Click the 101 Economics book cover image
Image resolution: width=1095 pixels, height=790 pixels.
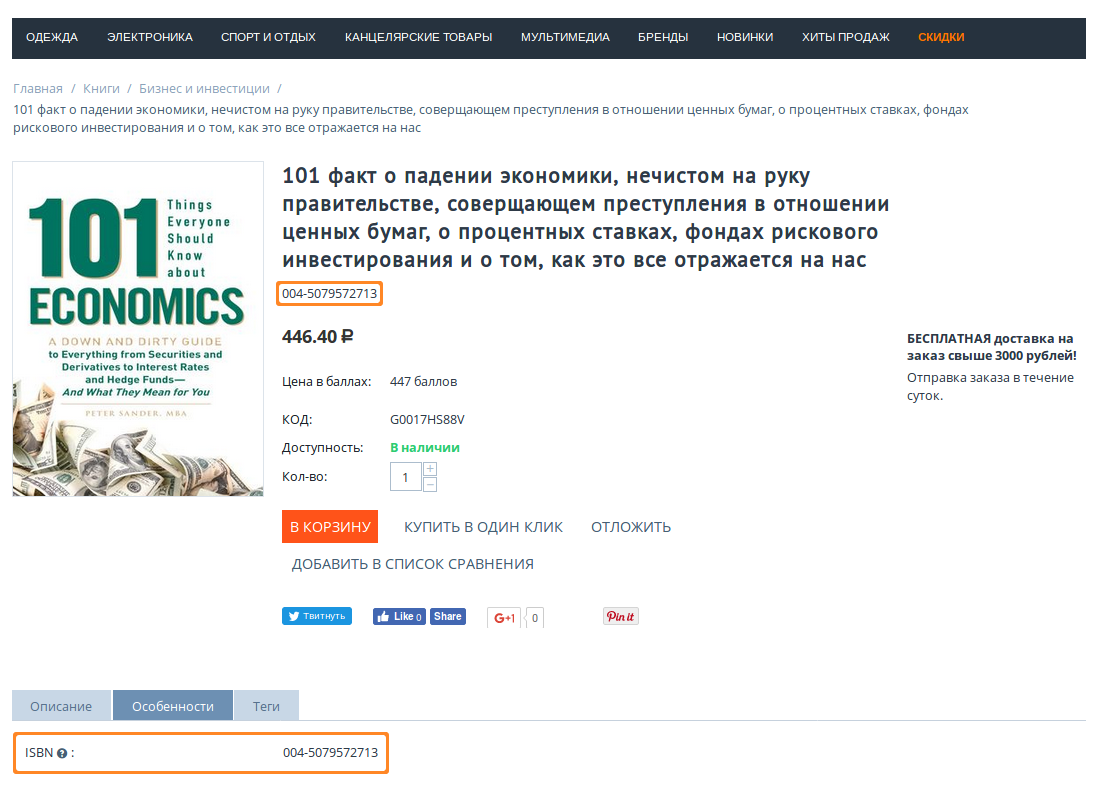click(x=138, y=329)
